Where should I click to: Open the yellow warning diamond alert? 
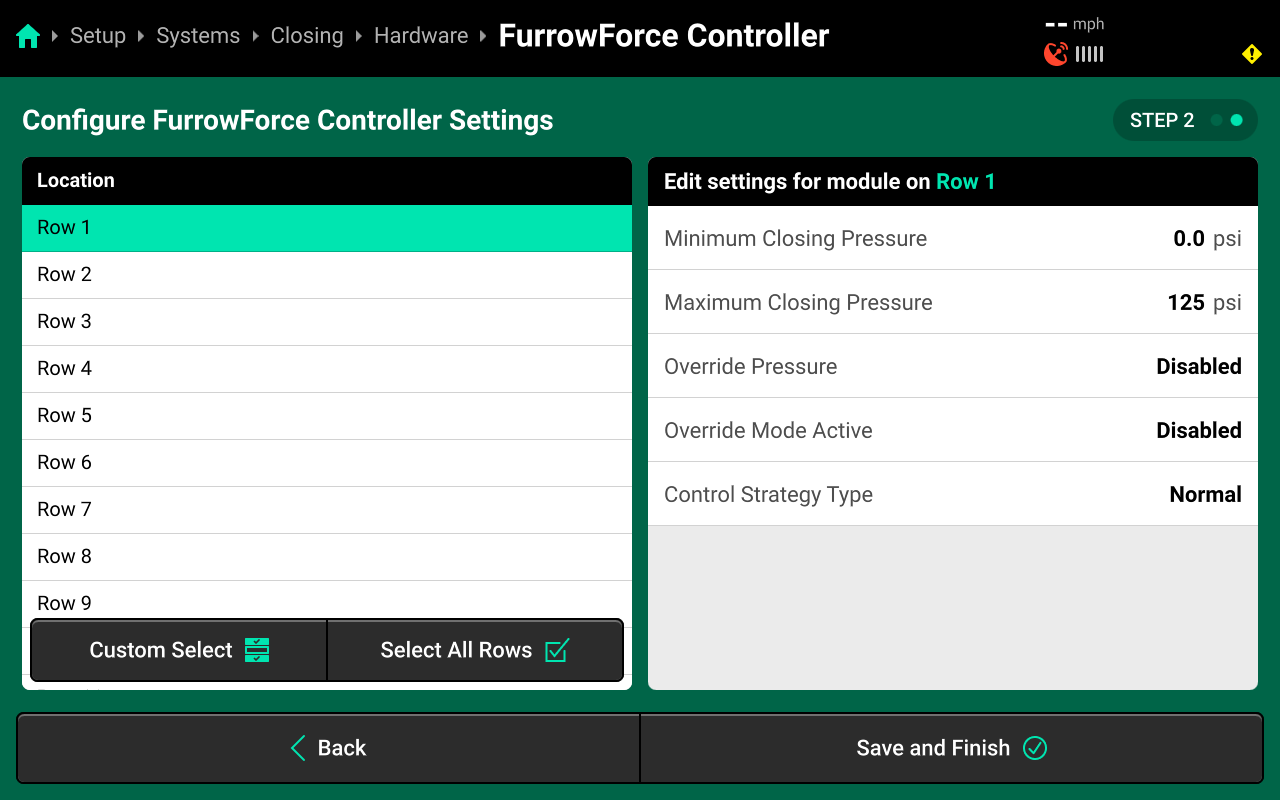(1251, 54)
